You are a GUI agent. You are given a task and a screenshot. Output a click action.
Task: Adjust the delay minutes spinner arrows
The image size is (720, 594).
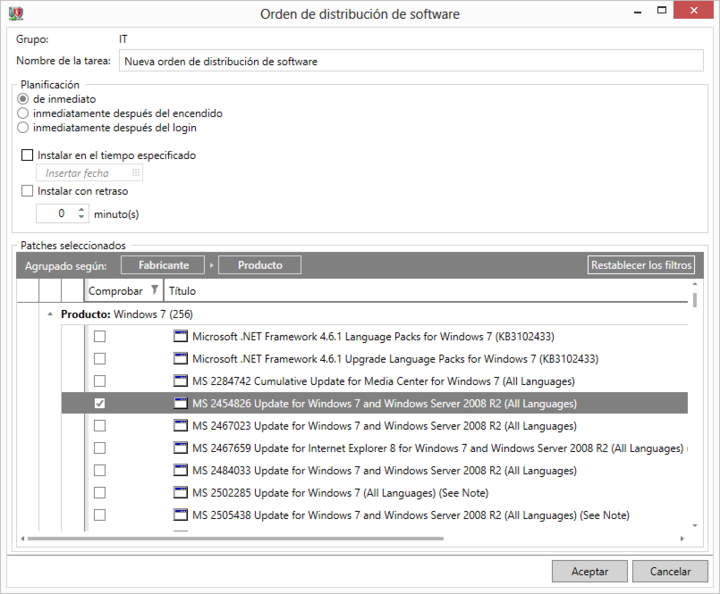pos(81,213)
